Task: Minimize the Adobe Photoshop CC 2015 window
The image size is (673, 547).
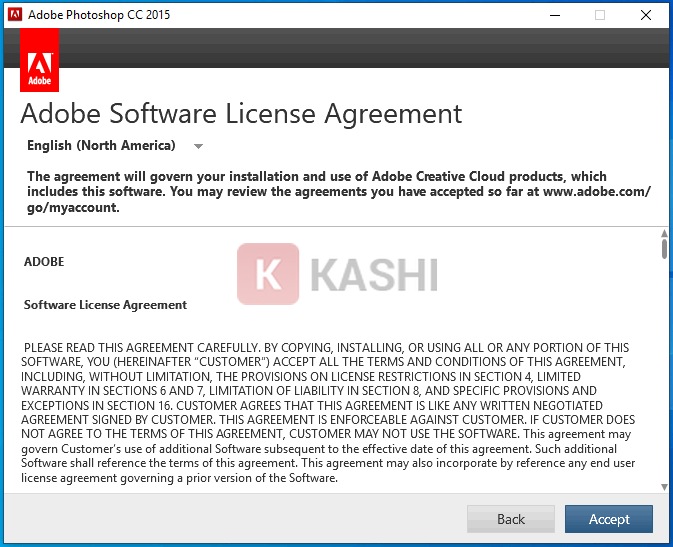Action: point(553,15)
